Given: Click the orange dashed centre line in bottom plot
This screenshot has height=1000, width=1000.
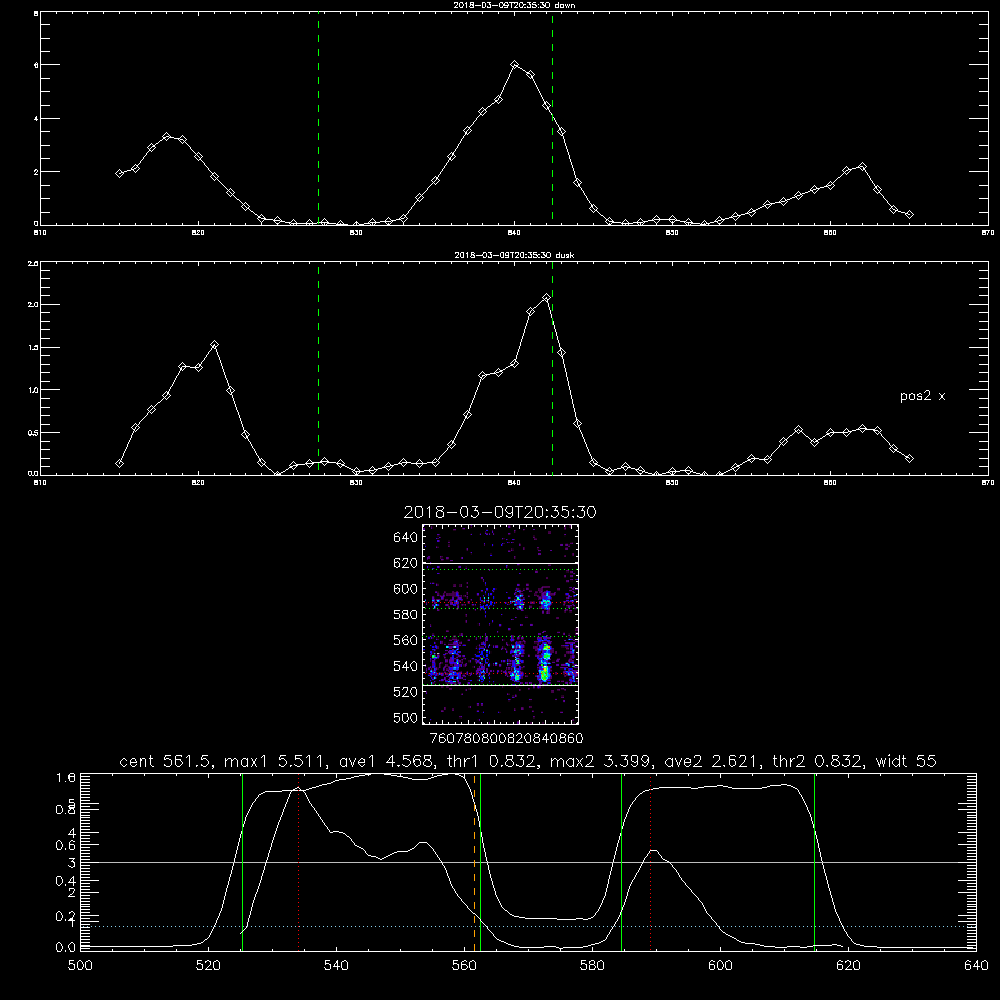Looking at the screenshot, I should point(474,862).
